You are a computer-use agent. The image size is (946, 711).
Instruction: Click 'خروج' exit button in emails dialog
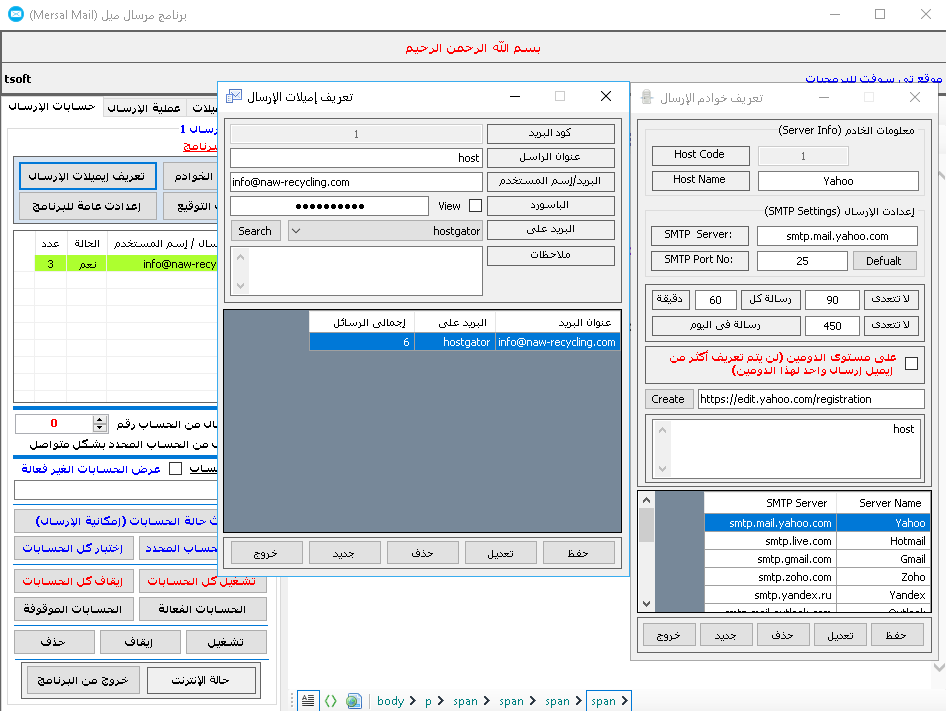266,553
